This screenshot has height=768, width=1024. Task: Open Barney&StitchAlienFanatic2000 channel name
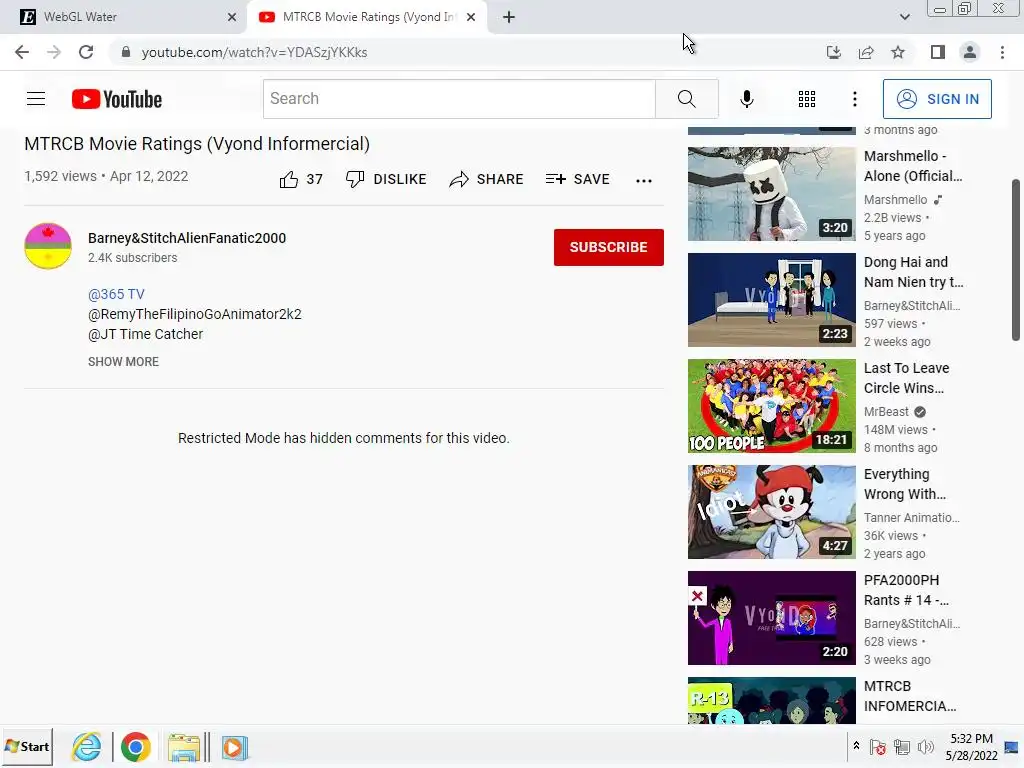(x=187, y=238)
